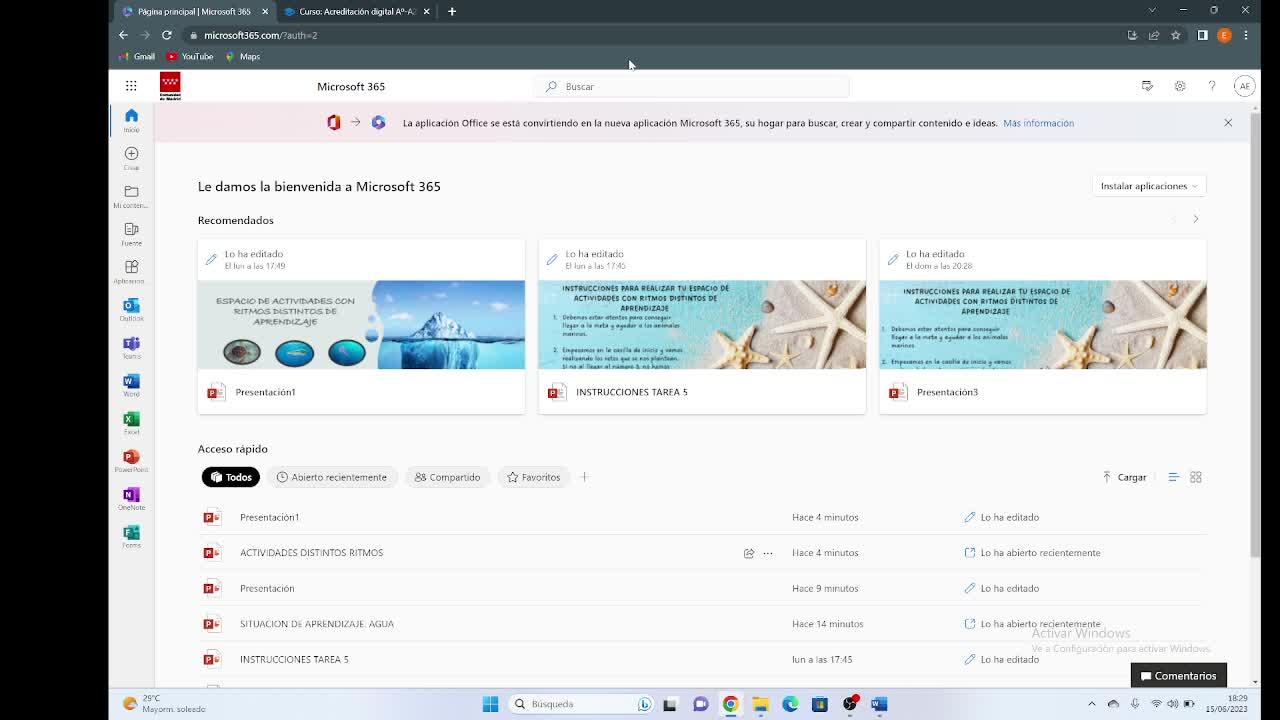Click the Create plus icon in sidebar
1280x720 pixels.
pos(131,156)
